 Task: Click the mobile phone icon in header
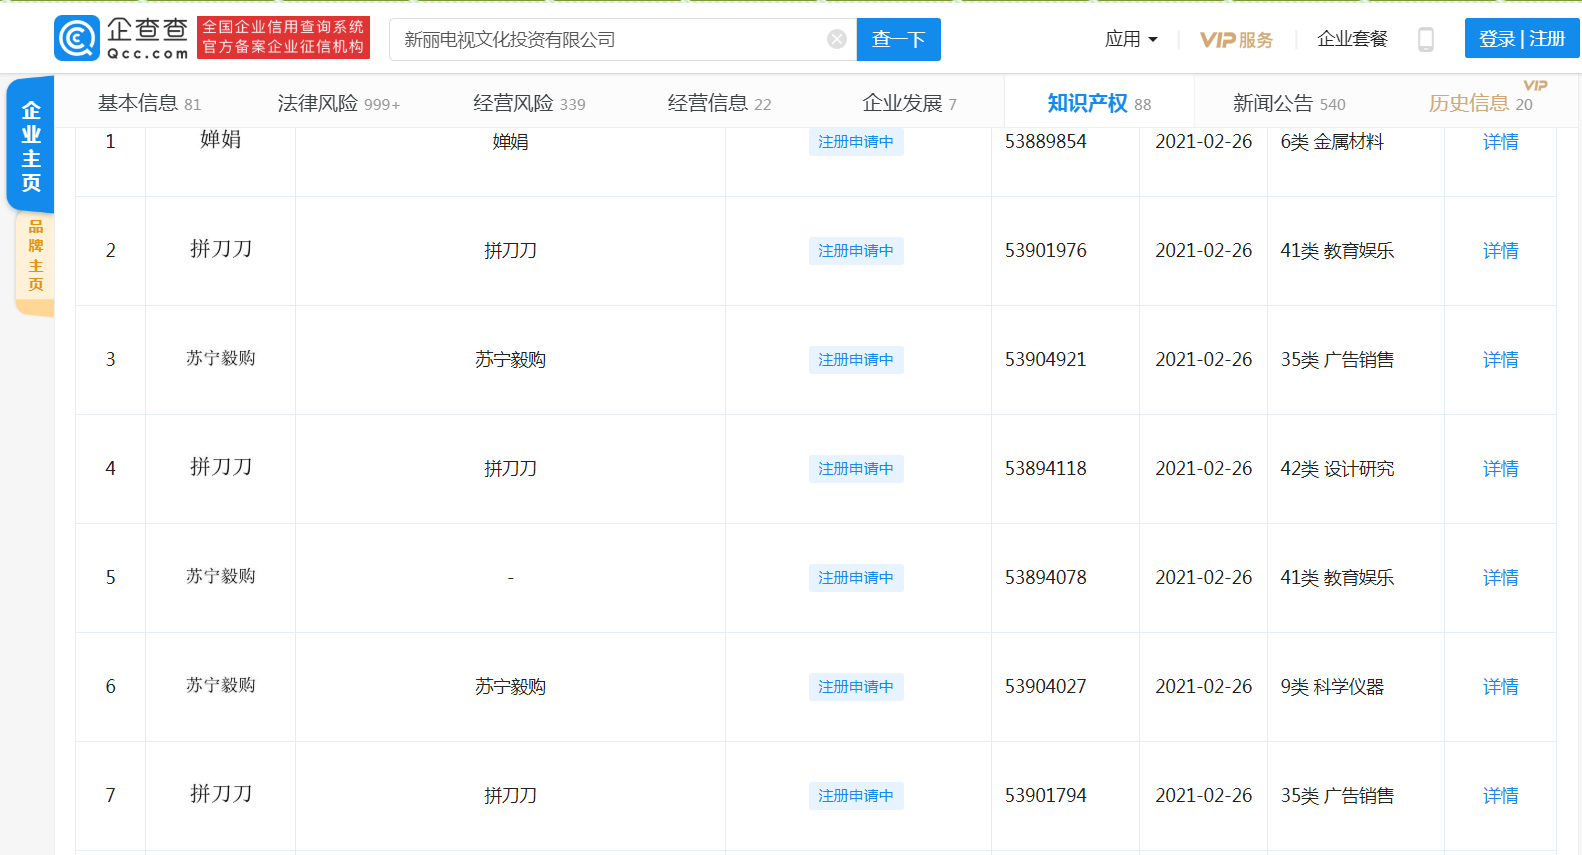[x=1426, y=39]
